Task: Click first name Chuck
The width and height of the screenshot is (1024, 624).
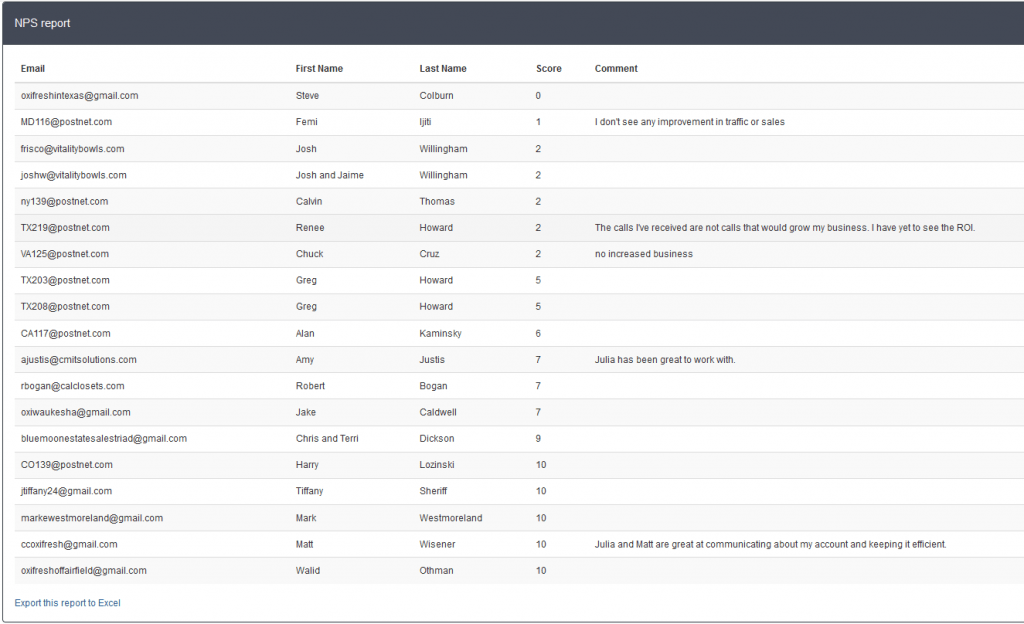Action: coord(309,254)
